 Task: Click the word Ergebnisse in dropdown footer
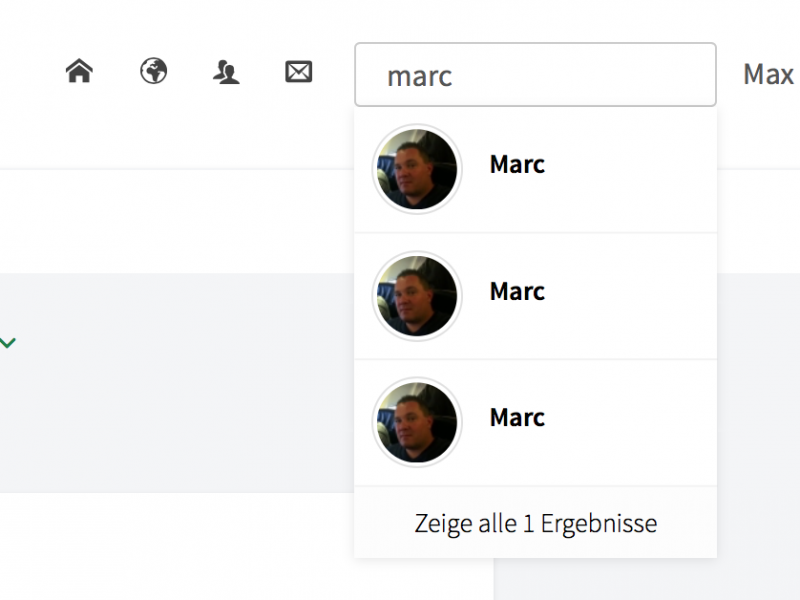pos(599,524)
